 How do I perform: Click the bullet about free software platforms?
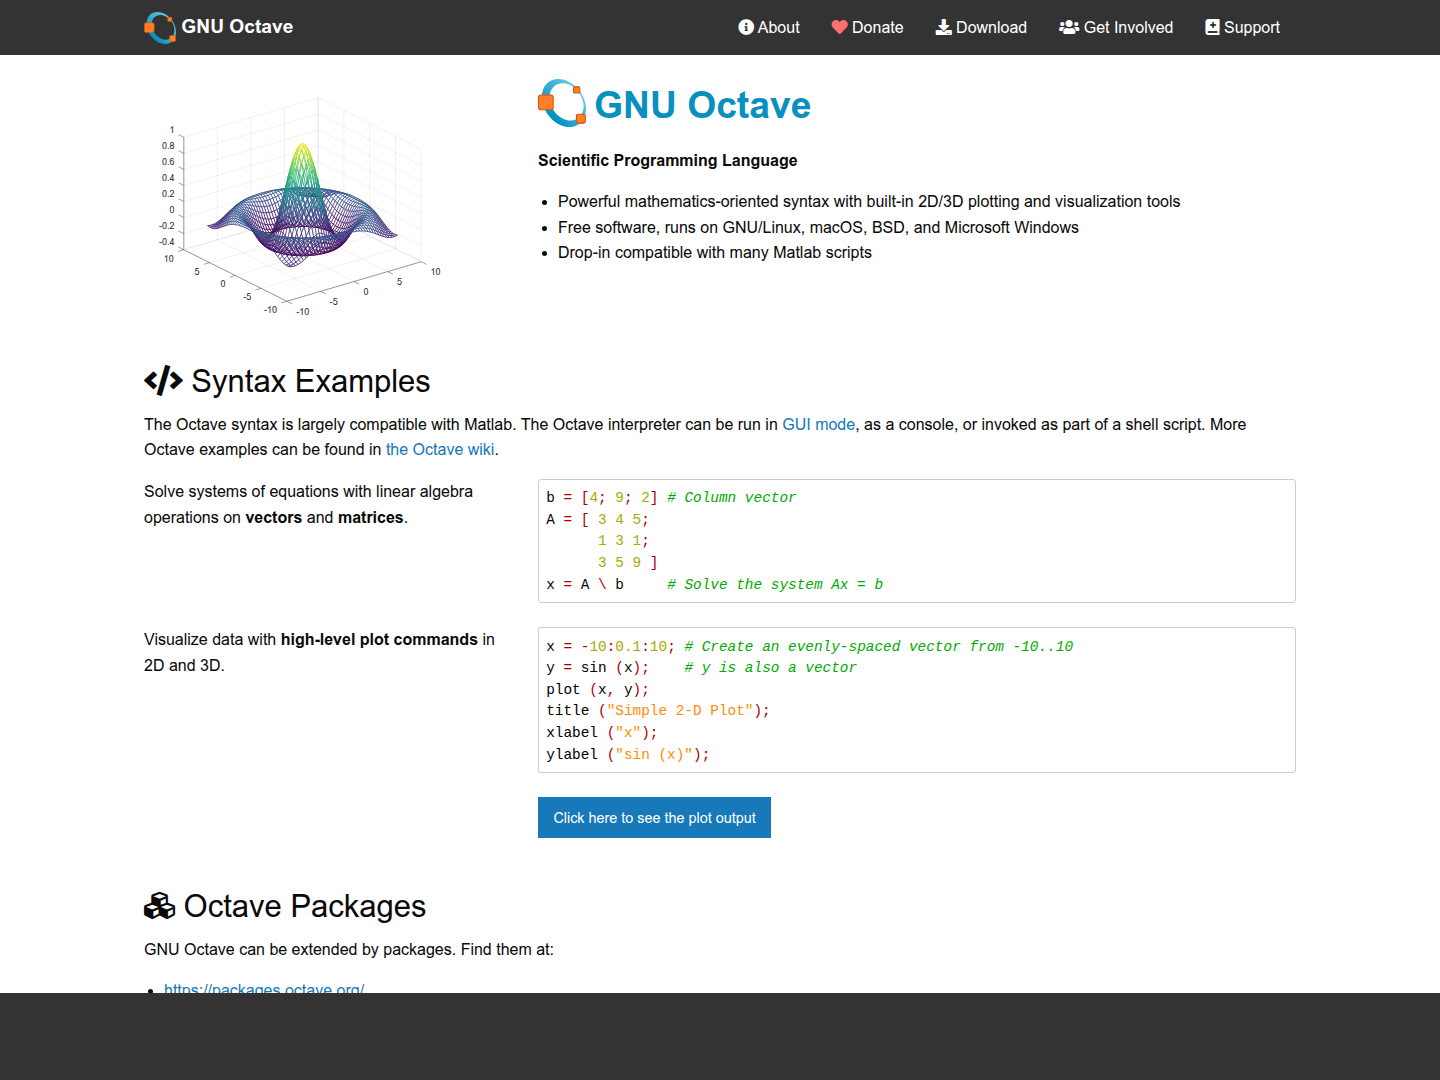pos(818,227)
